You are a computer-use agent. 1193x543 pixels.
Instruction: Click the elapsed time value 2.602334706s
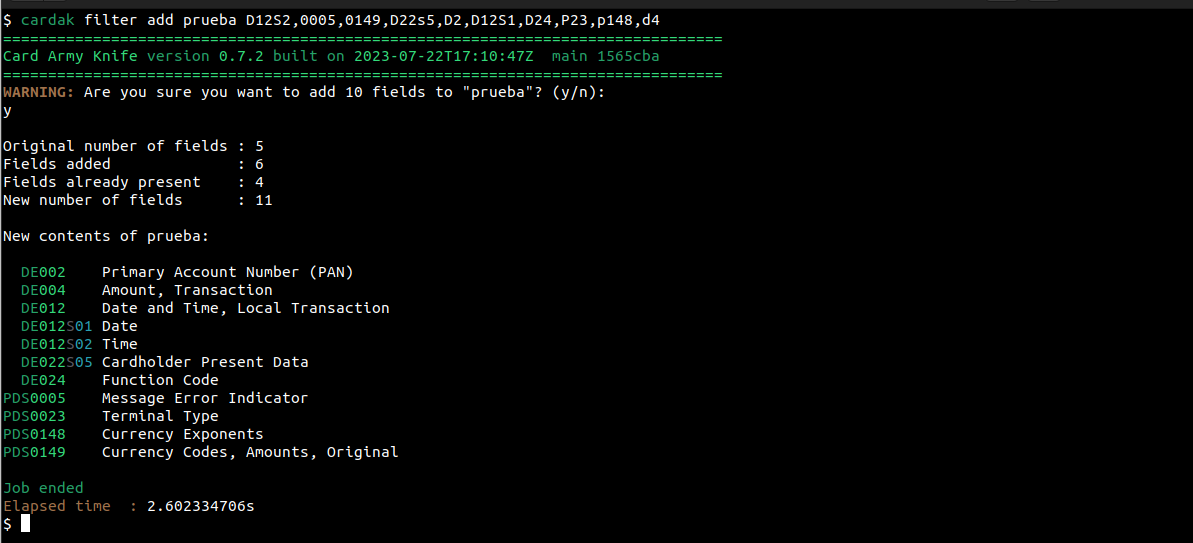coord(200,506)
